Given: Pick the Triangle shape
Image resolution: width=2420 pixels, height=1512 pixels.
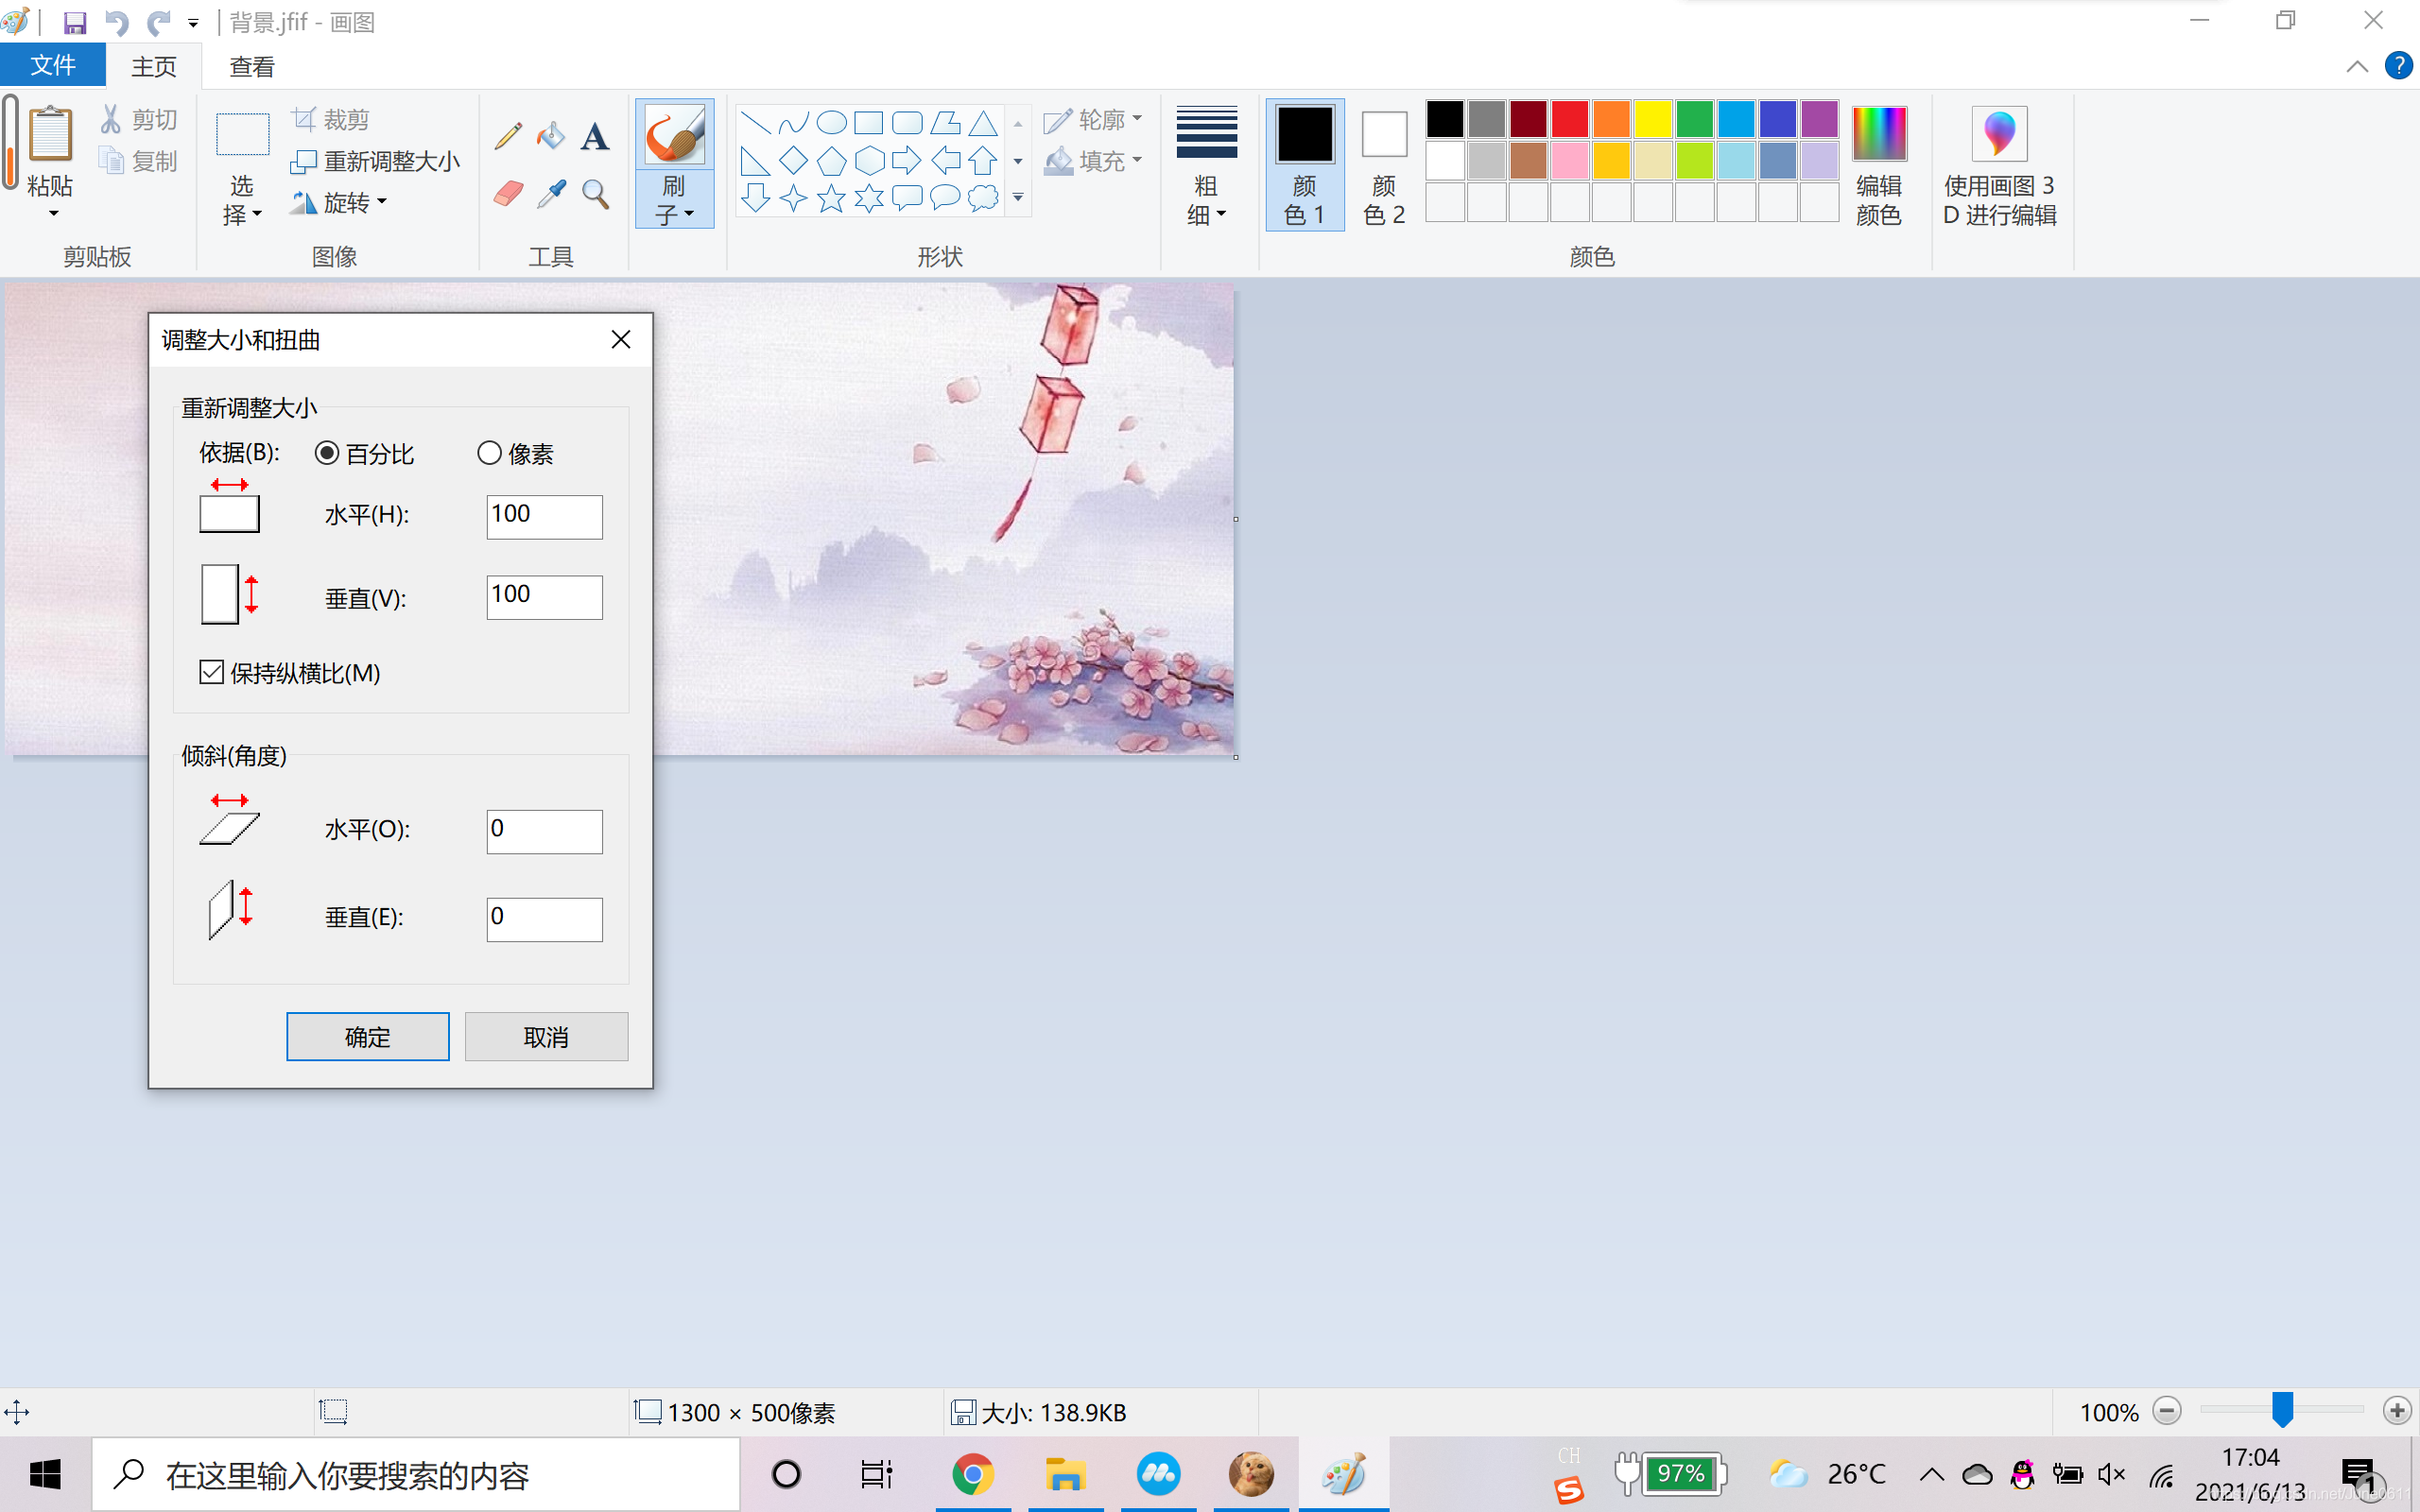Looking at the screenshot, I should coord(983,123).
